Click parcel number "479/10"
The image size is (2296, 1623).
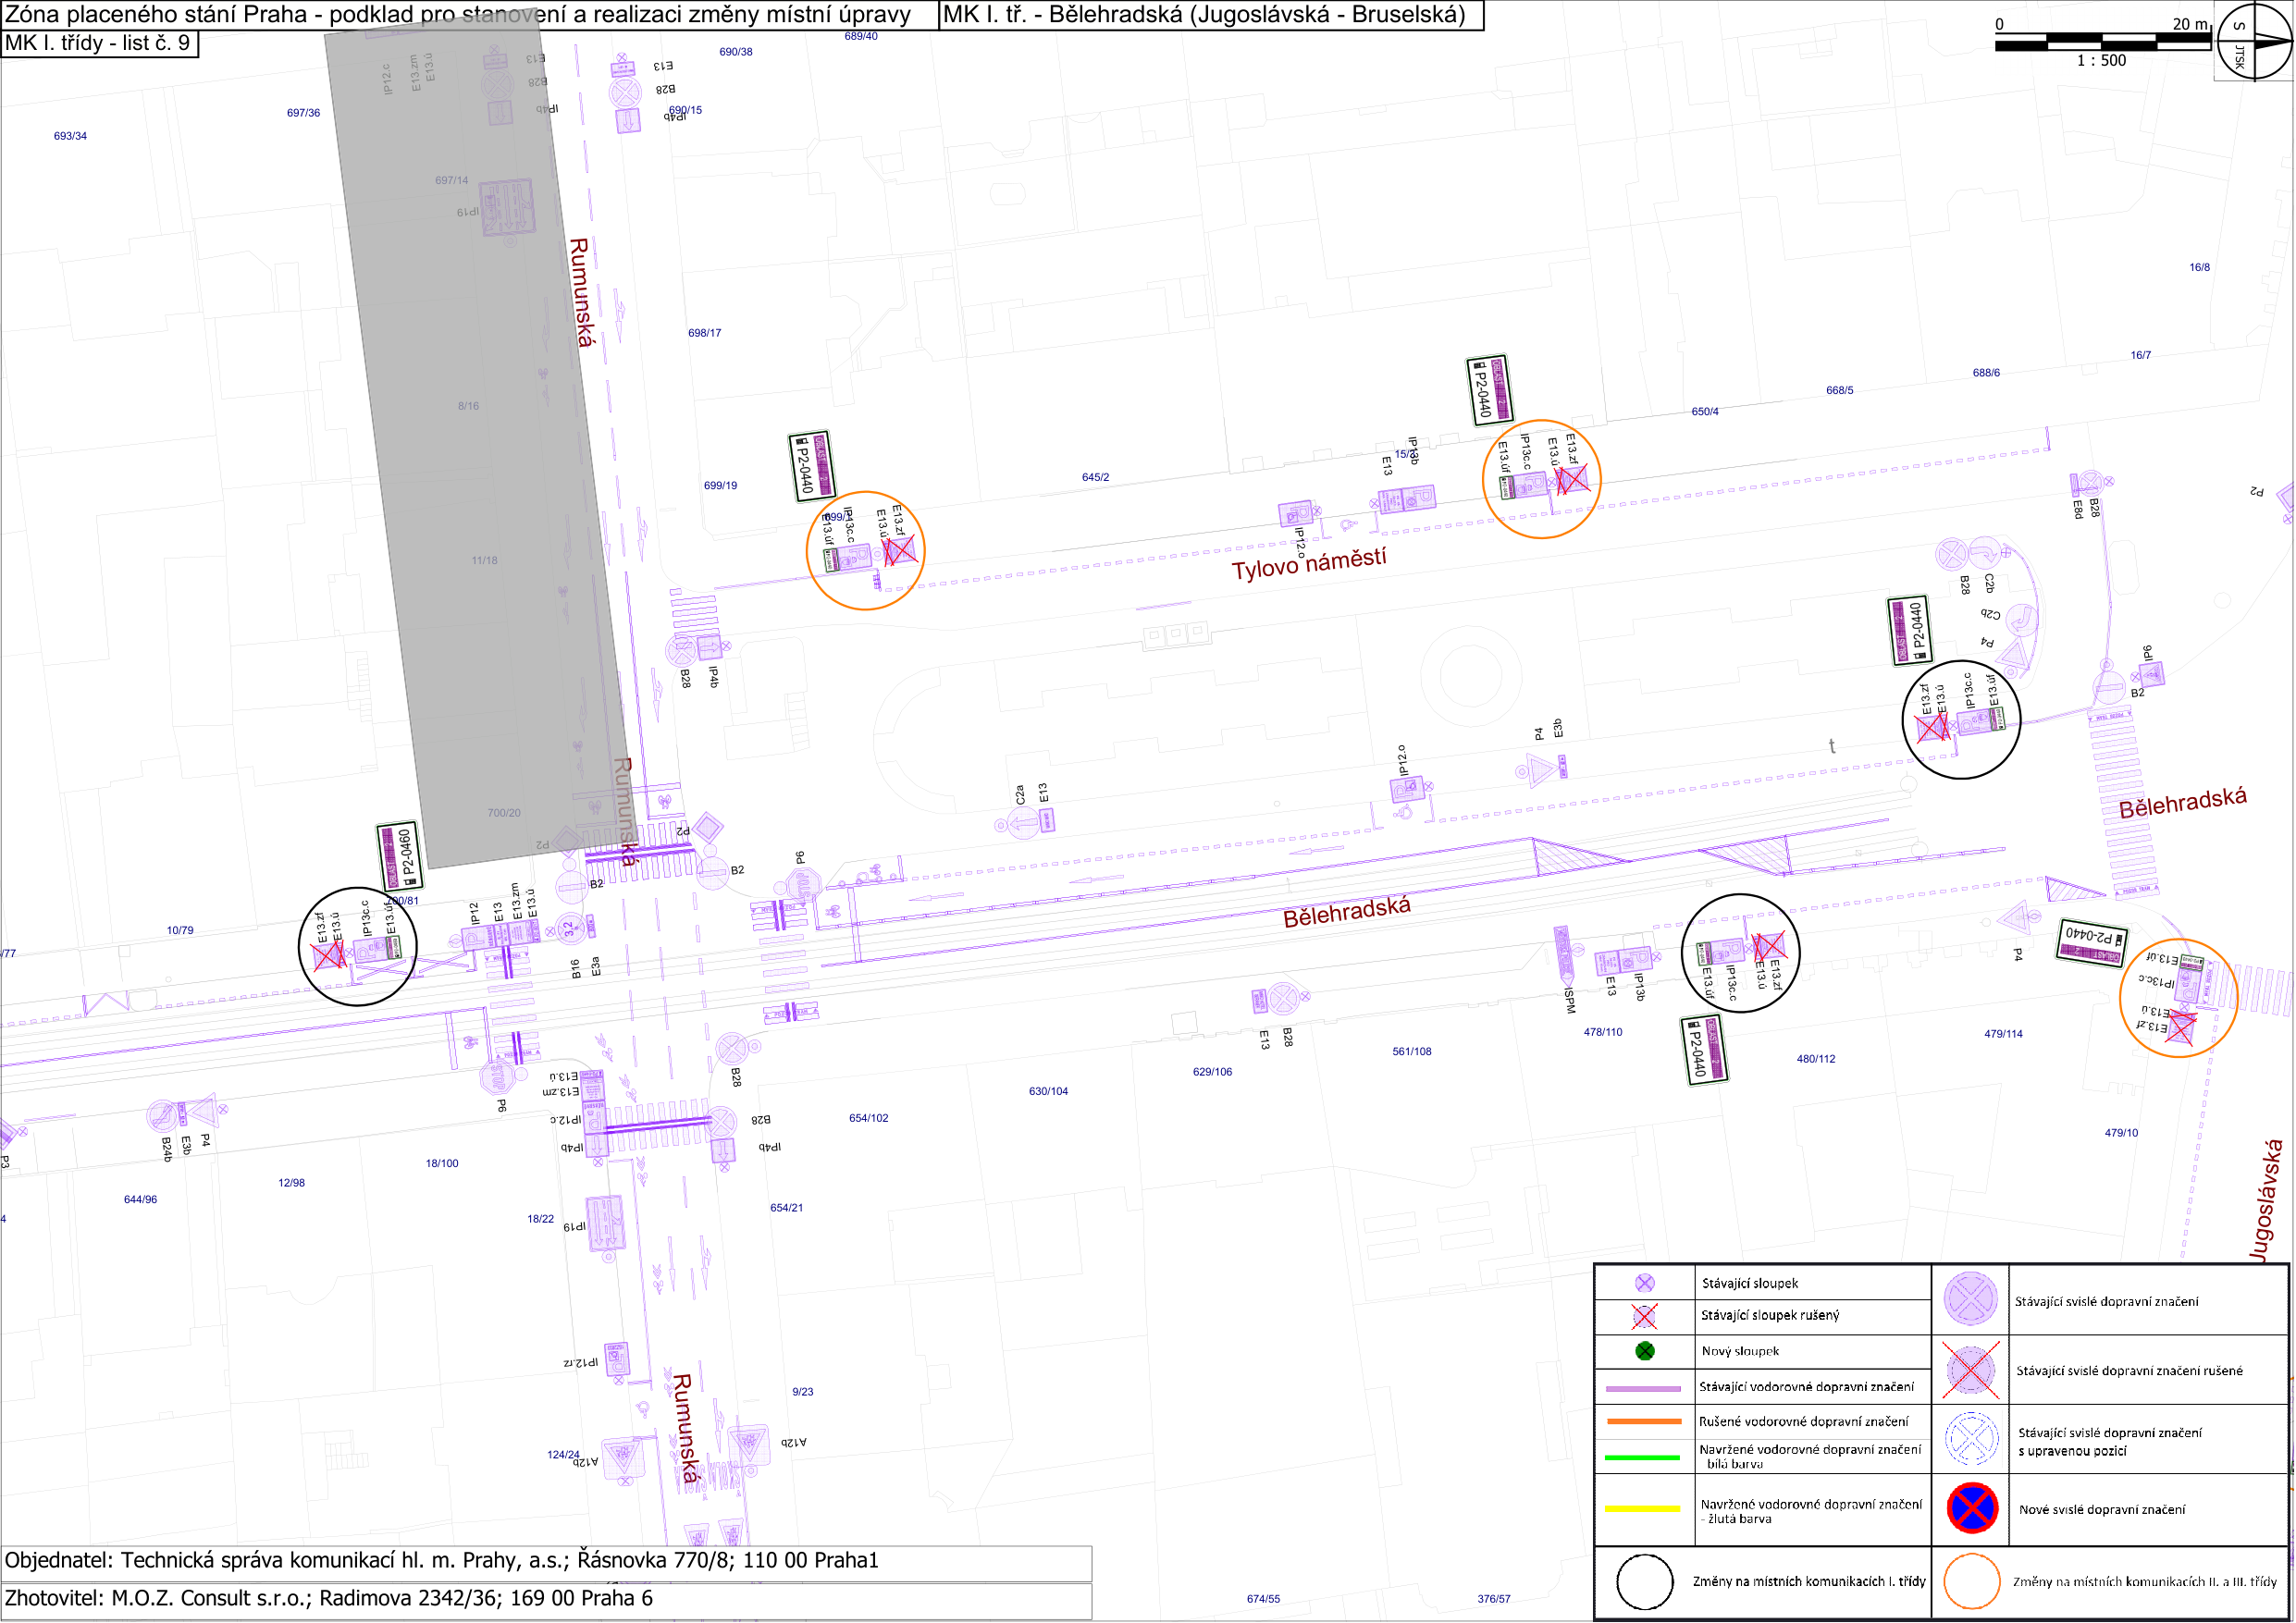point(2121,1133)
